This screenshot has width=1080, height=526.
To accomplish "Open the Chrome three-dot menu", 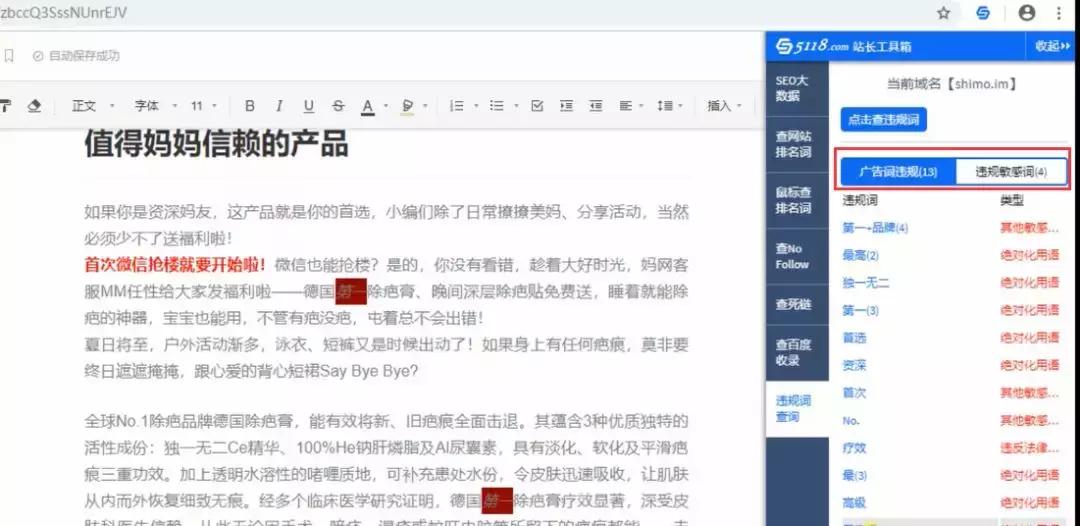I will [1059, 13].
